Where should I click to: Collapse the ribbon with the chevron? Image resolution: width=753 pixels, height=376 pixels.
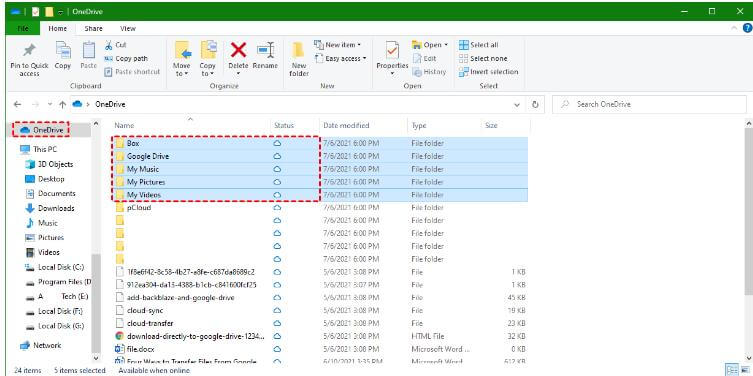coord(734,28)
